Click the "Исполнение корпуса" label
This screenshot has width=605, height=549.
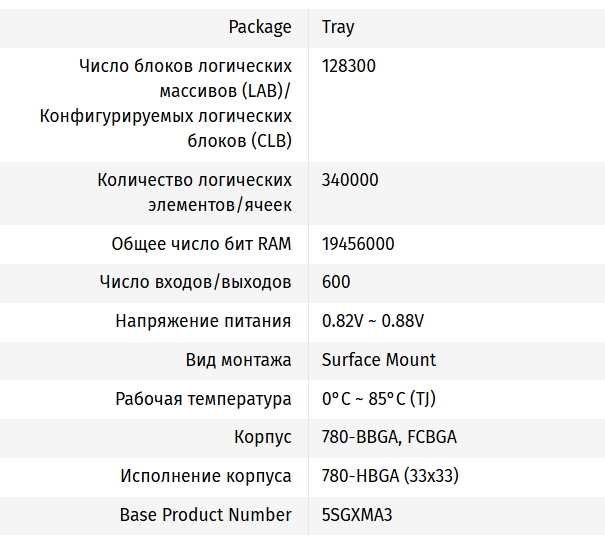206,476
